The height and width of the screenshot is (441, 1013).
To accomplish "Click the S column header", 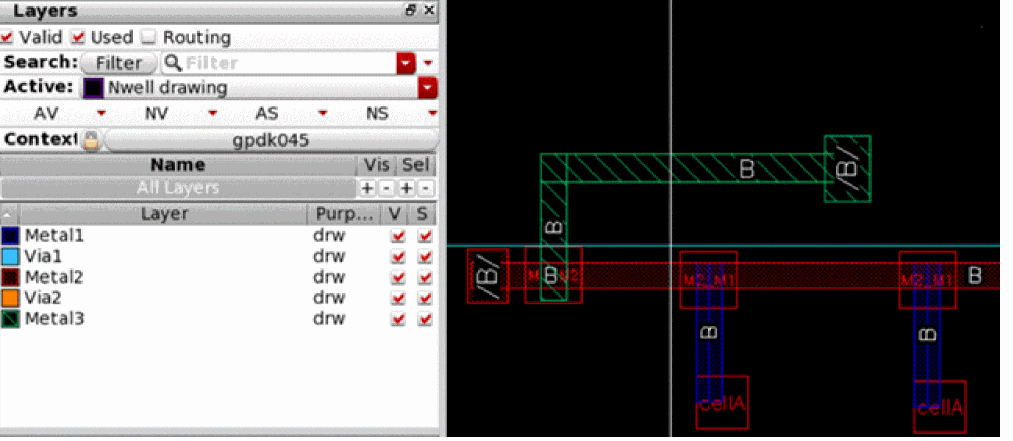I will pyautogui.click(x=424, y=214).
